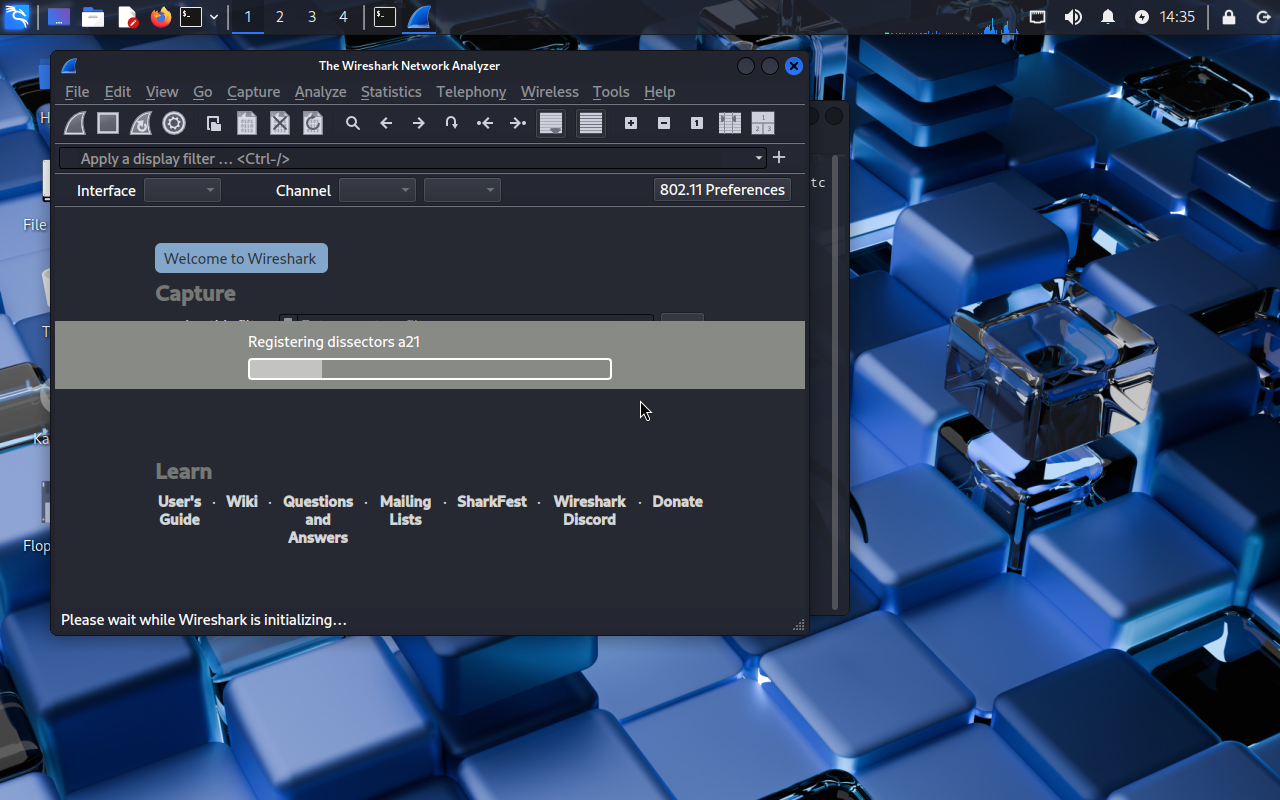Click the zoom in plus icon

pyautogui.click(x=631, y=123)
